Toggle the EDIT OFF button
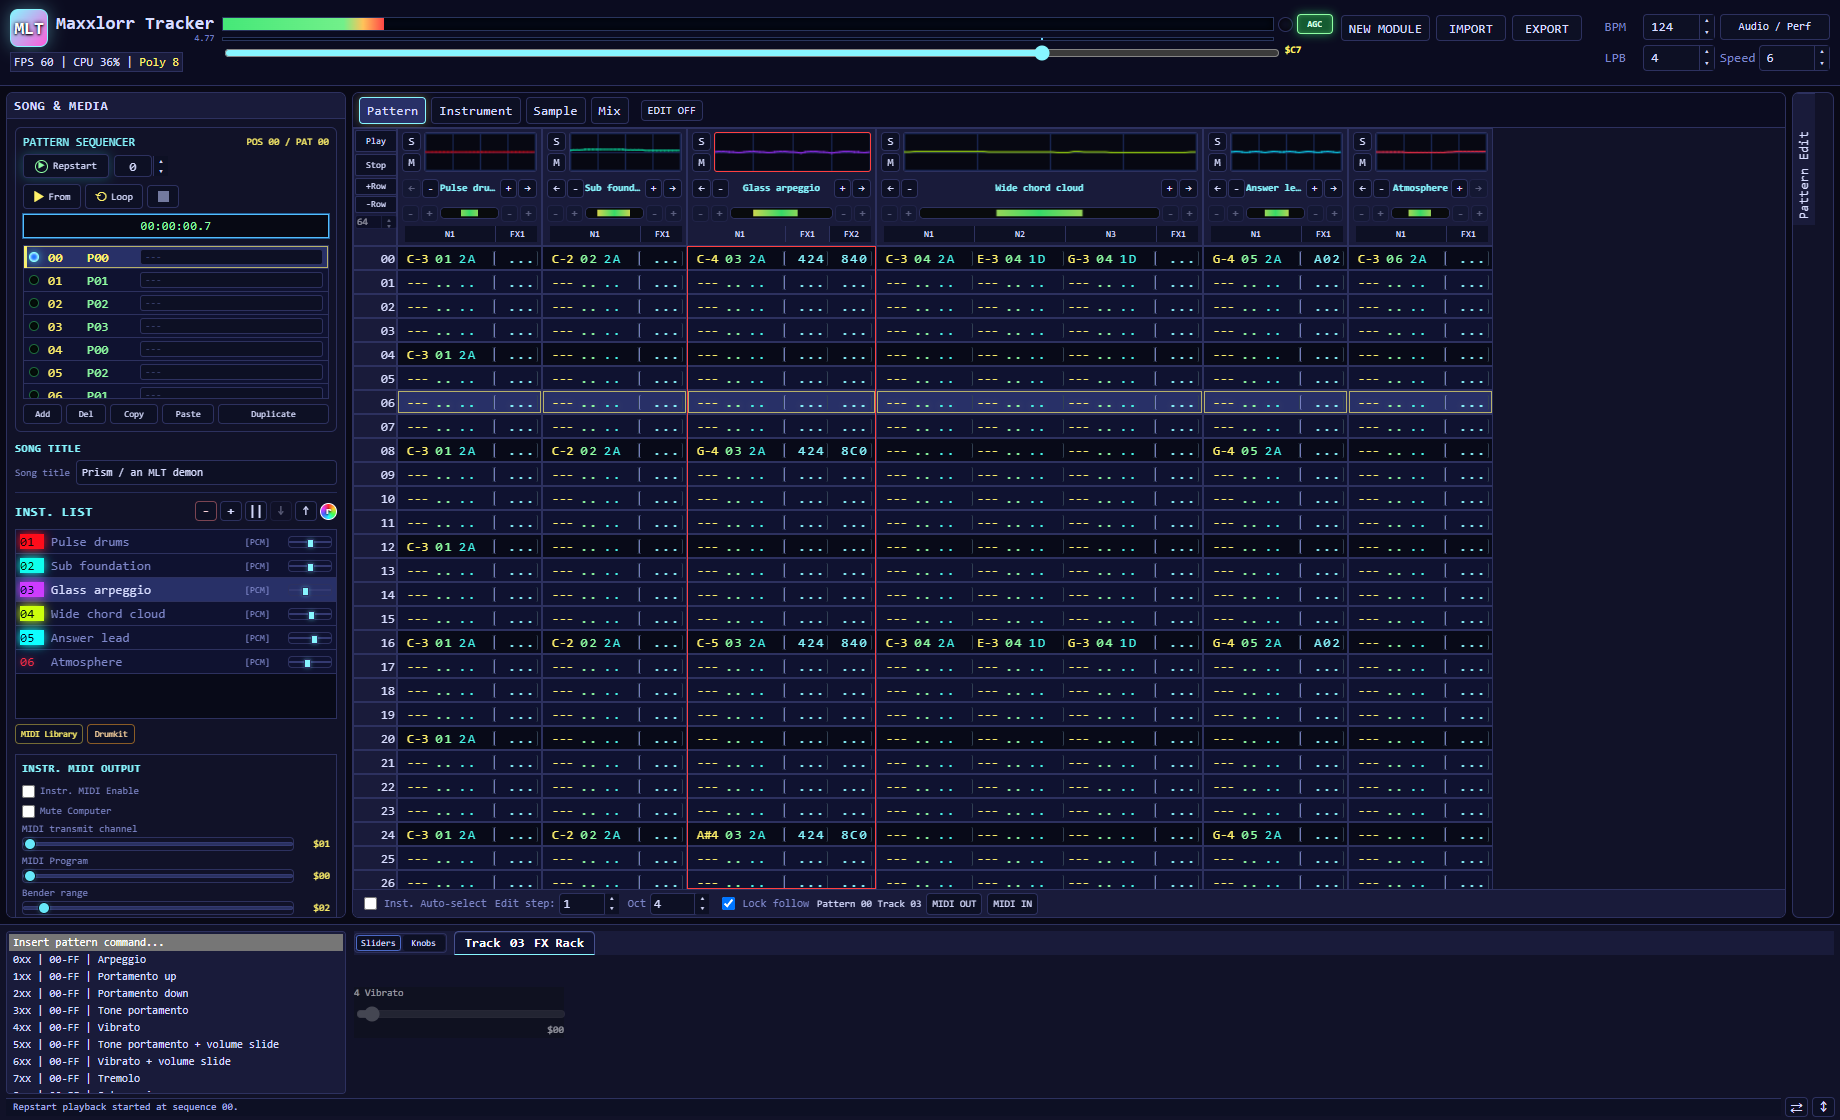Image resolution: width=1840 pixels, height=1120 pixels. coord(671,111)
